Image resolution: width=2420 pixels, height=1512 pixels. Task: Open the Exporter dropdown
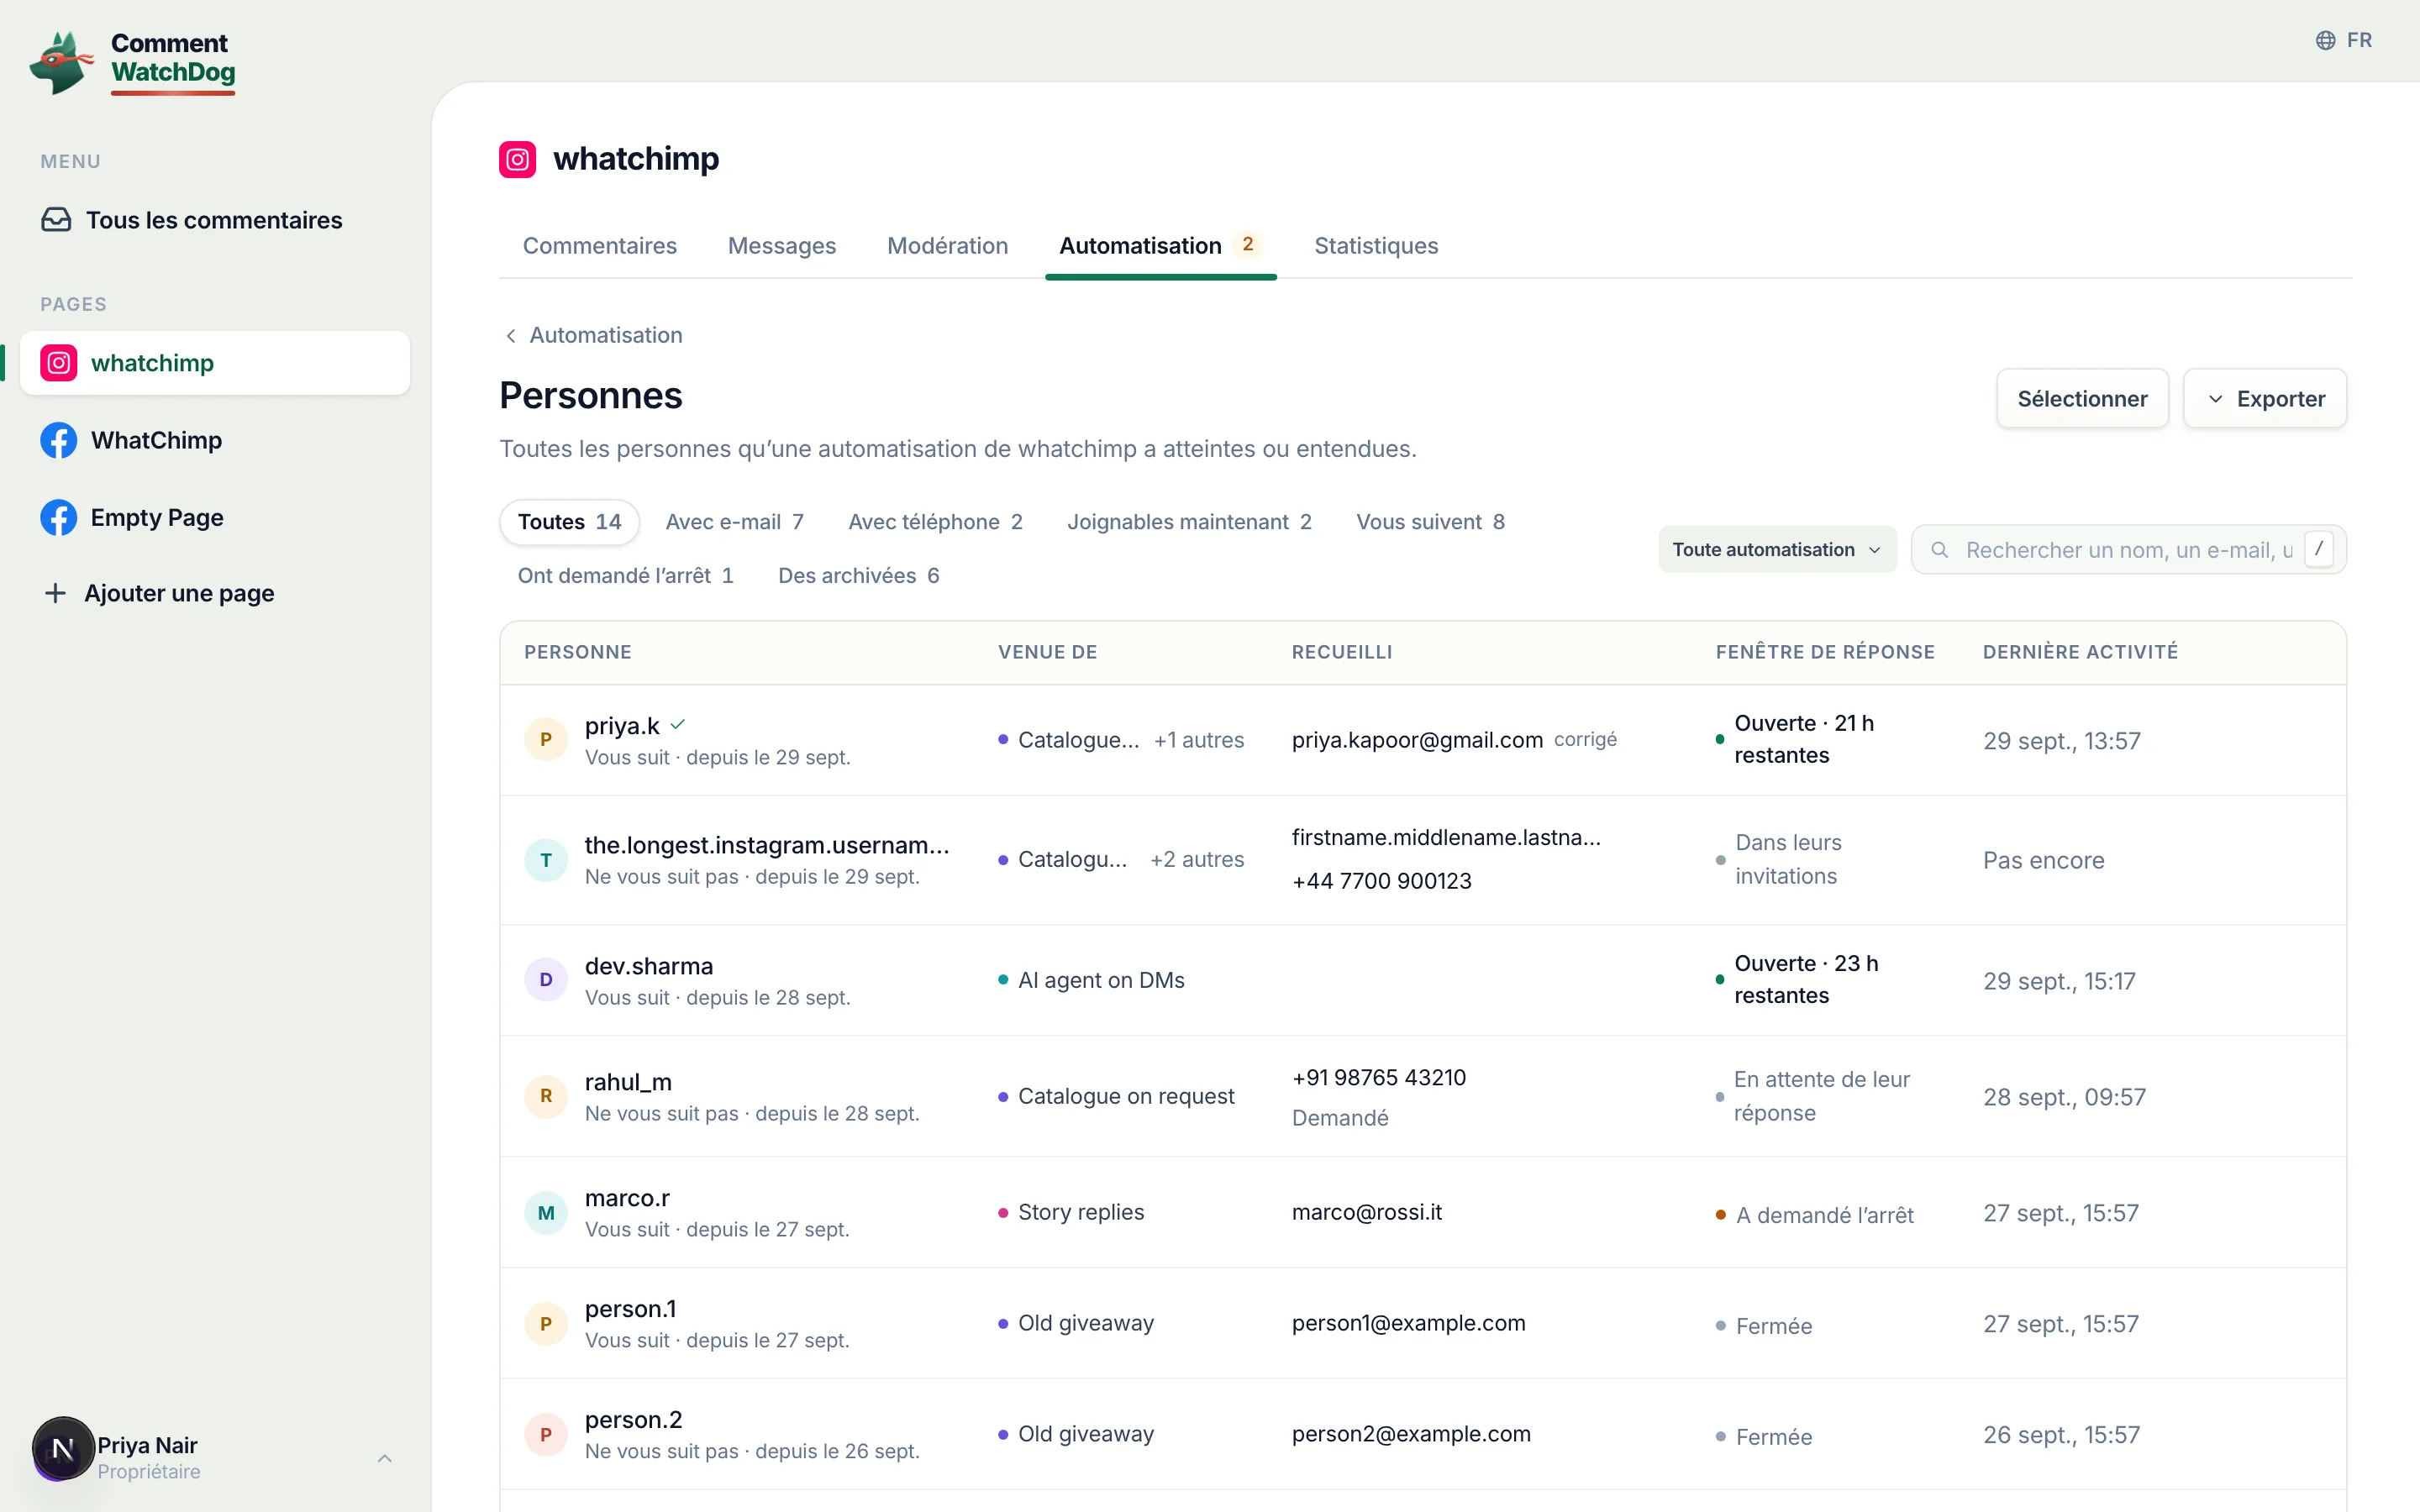pyautogui.click(x=2264, y=399)
